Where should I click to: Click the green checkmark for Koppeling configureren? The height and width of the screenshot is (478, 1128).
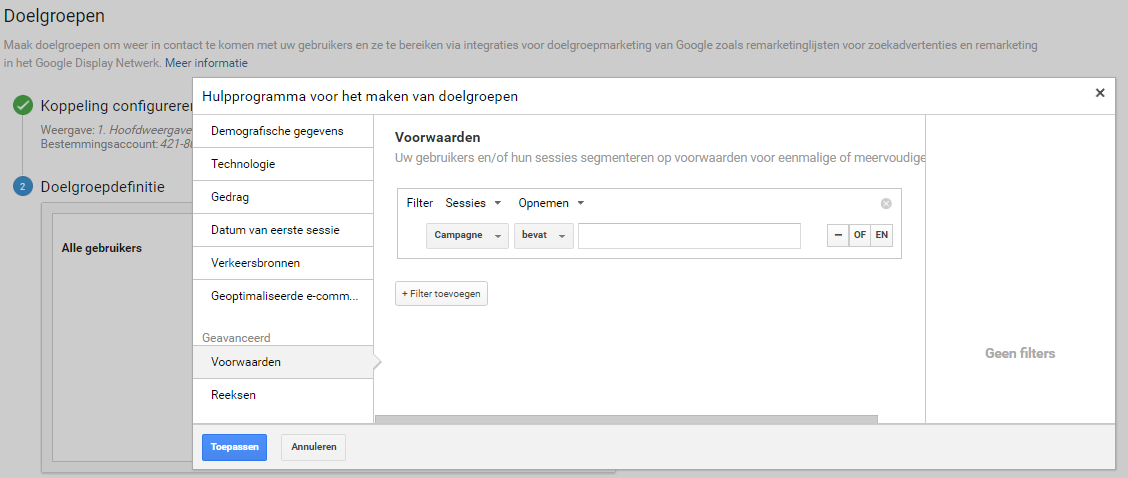pyautogui.click(x=23, y=106)
